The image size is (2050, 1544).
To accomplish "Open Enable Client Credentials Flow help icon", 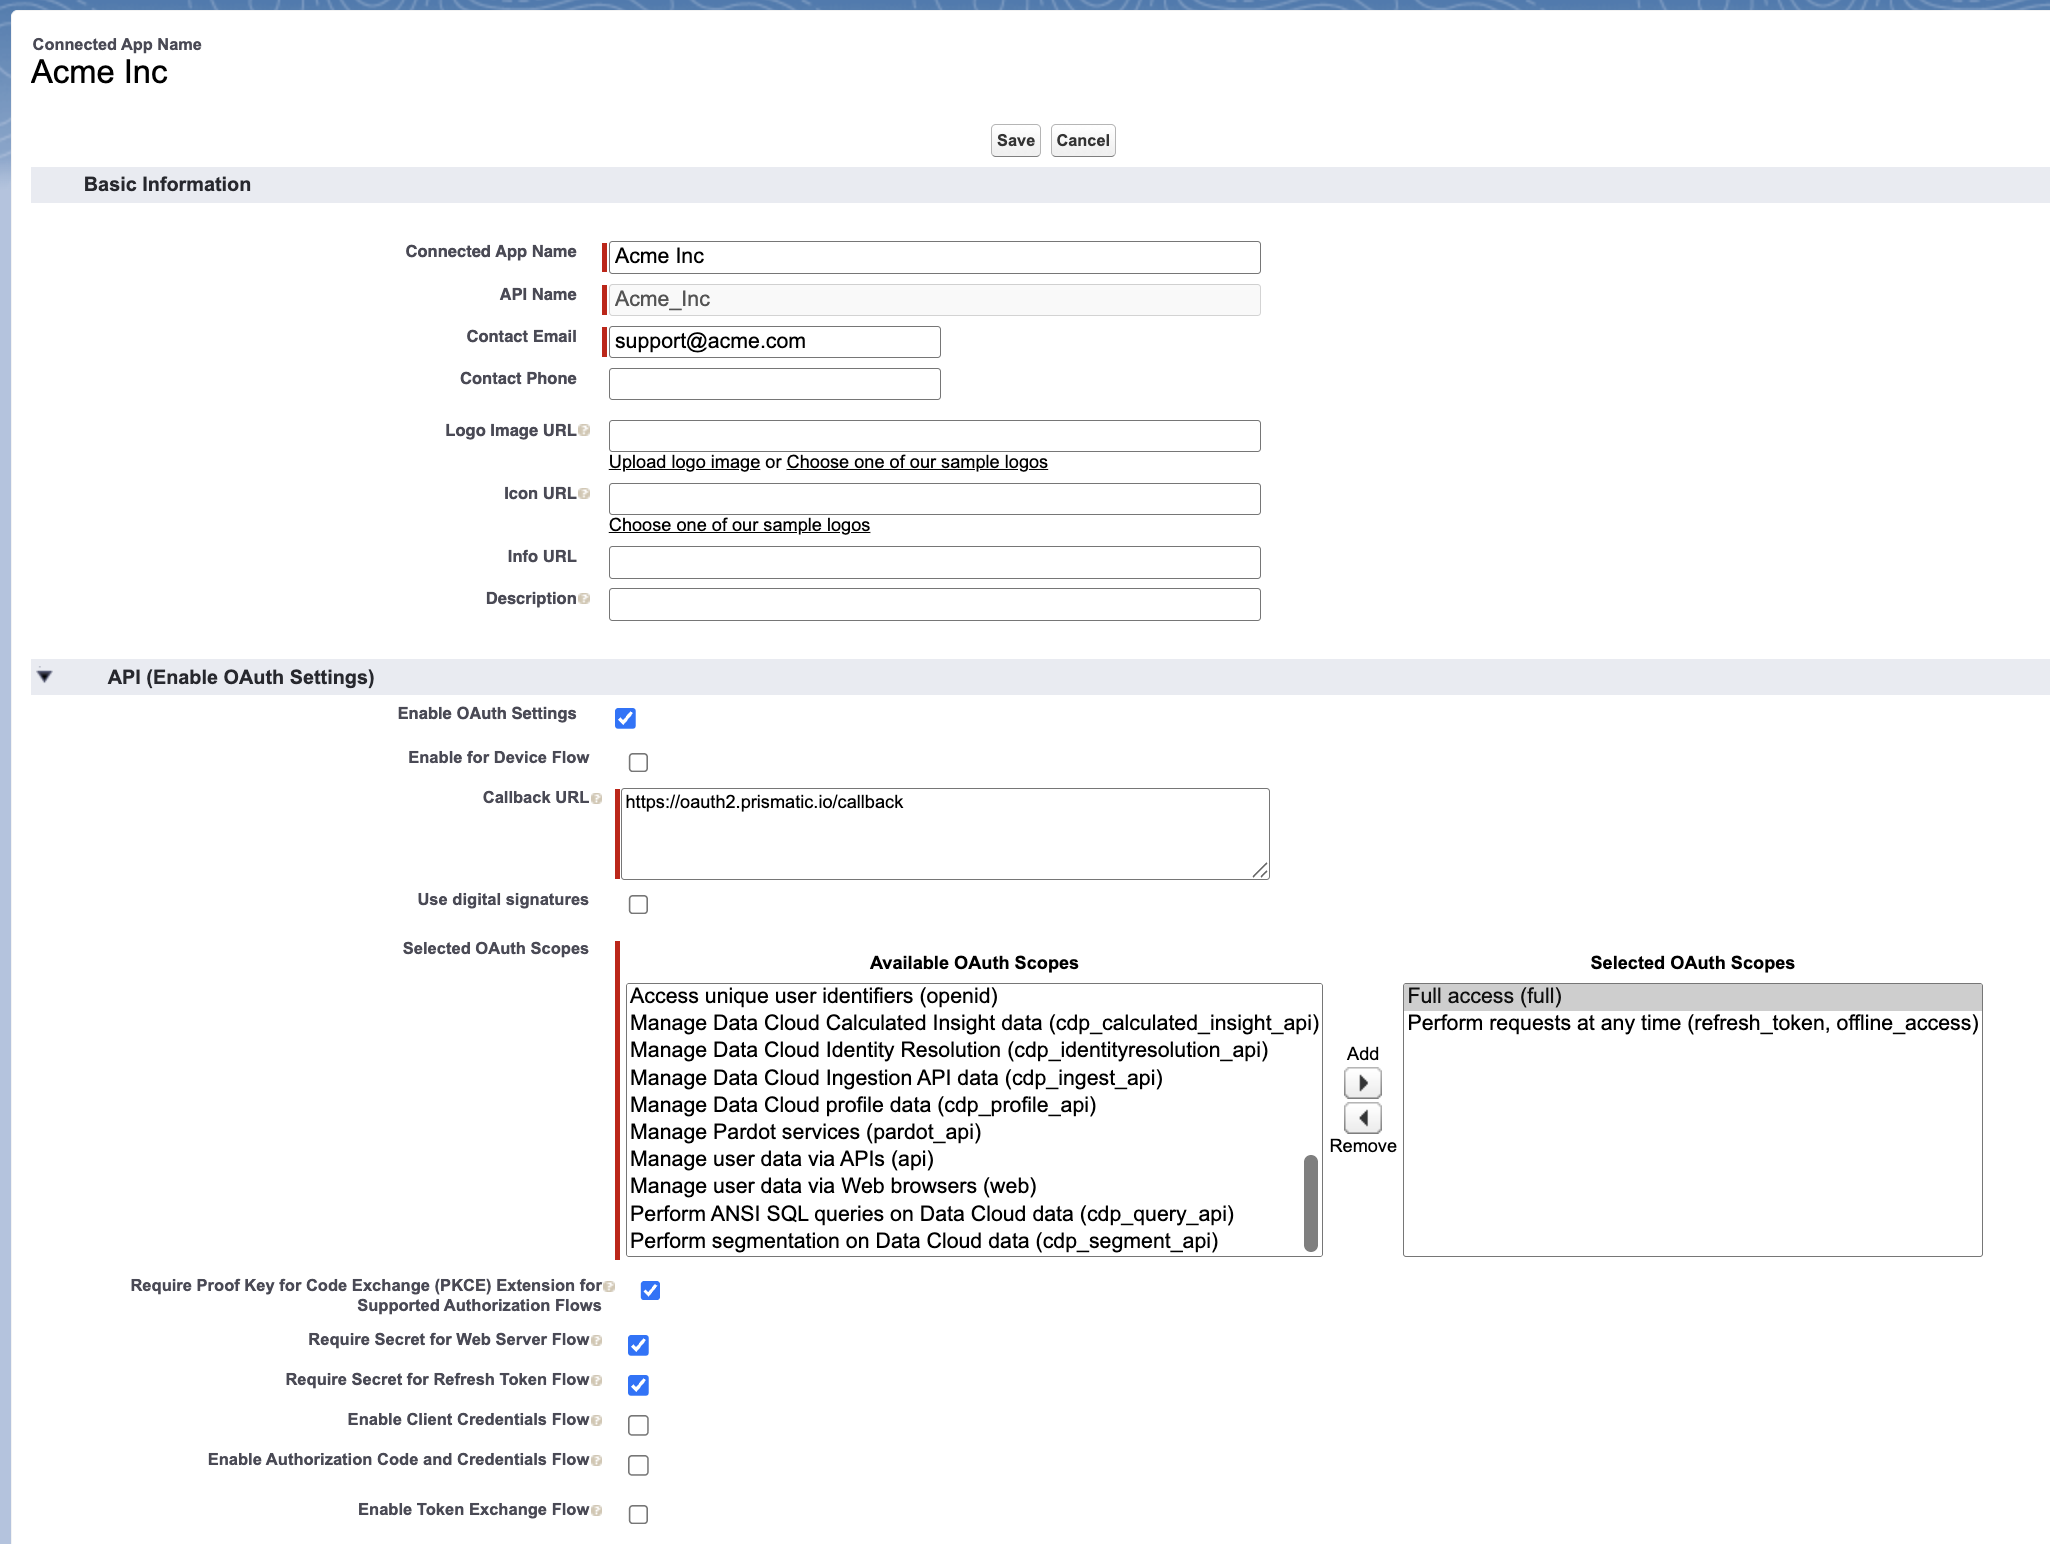I will point(596,1419).
